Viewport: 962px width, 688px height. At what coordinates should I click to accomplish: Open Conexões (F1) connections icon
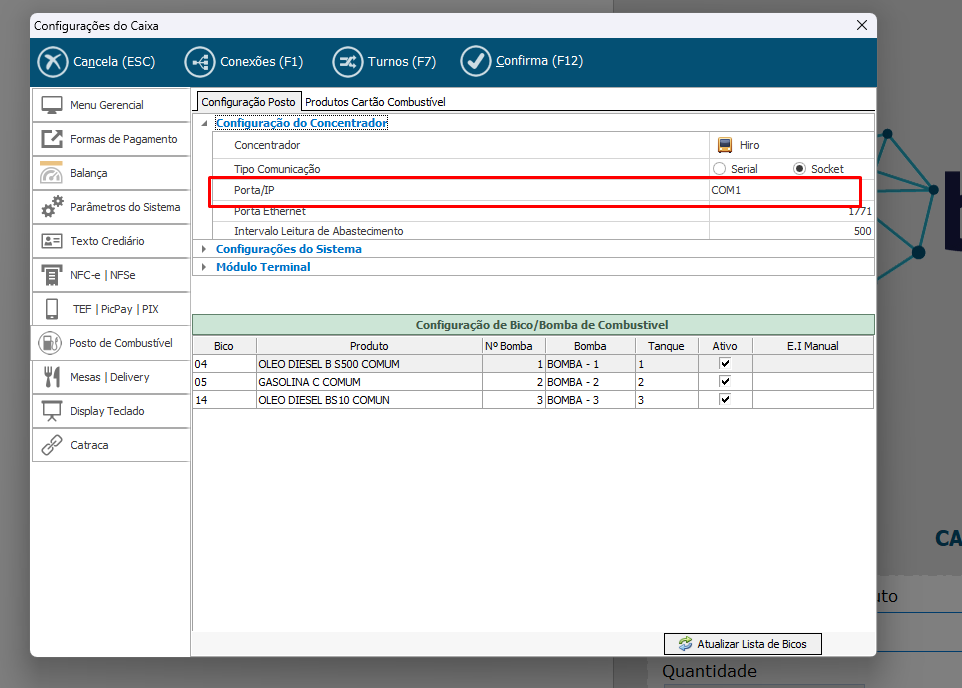tap(200, 62)
